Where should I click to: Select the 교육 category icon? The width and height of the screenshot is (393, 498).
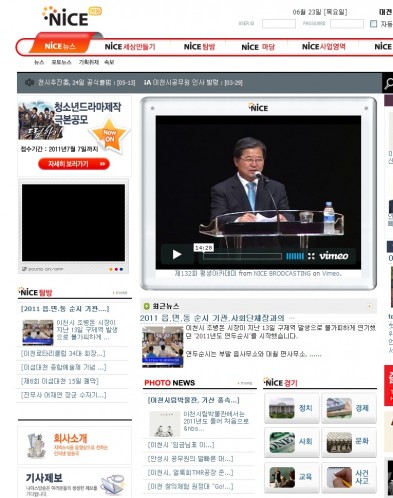pyautogui.click(x=292, y=478)
